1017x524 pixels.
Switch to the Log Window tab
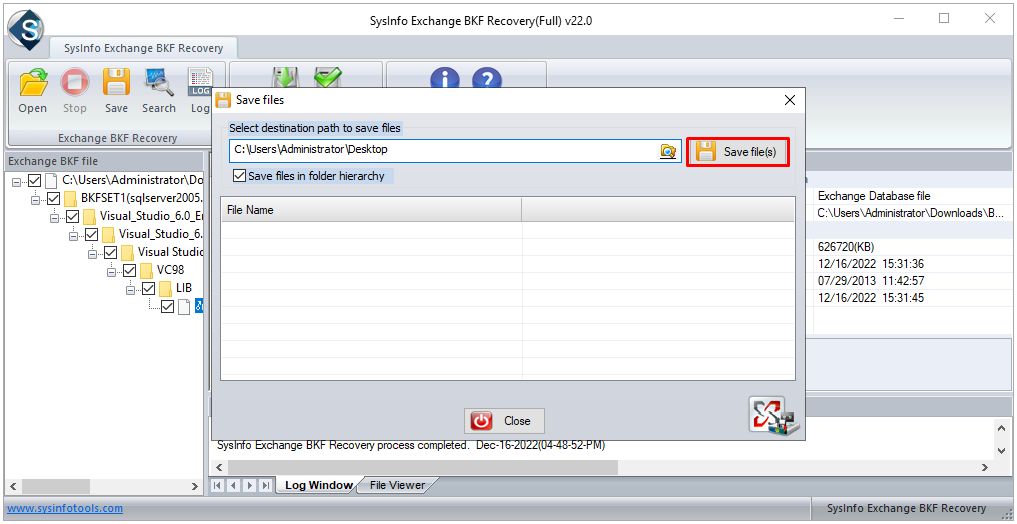pyautogui.click(x=318, y=485)
